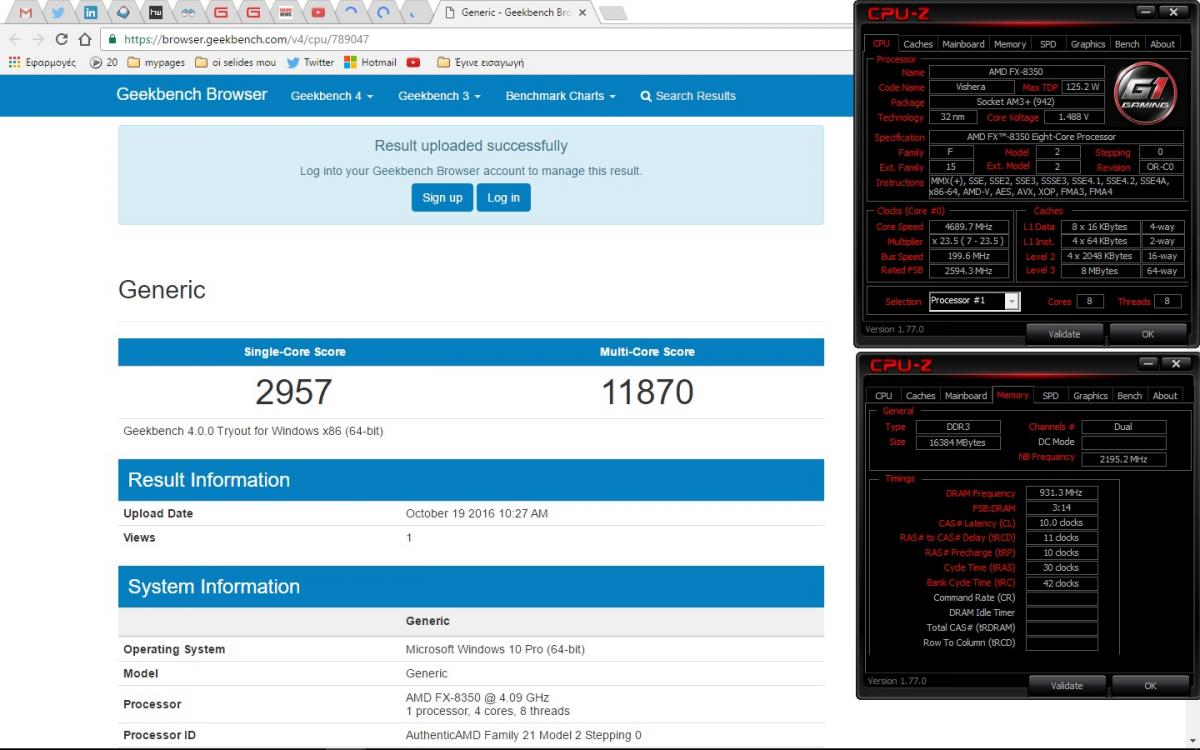Open the Twitter bookmark
Image resolution: width=1200 pixels, height=750 pixels.
click(x=310, y=62)
